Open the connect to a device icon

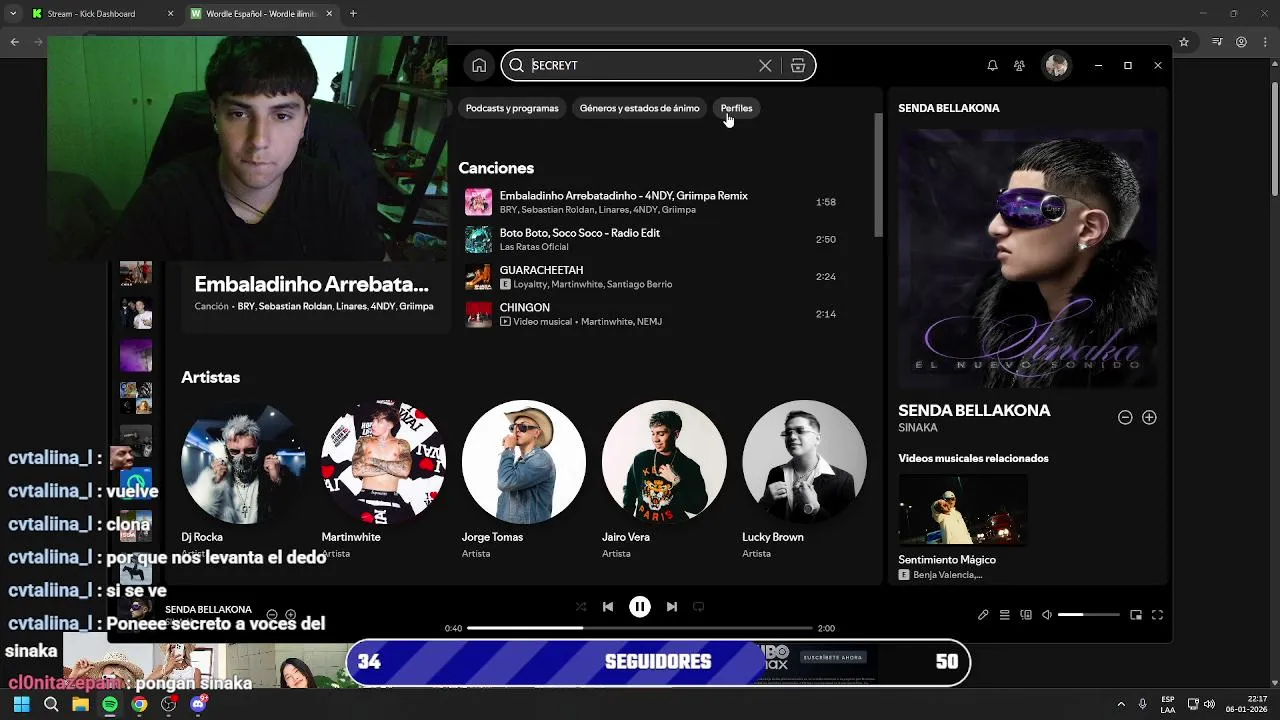(x=1026, y=615)
